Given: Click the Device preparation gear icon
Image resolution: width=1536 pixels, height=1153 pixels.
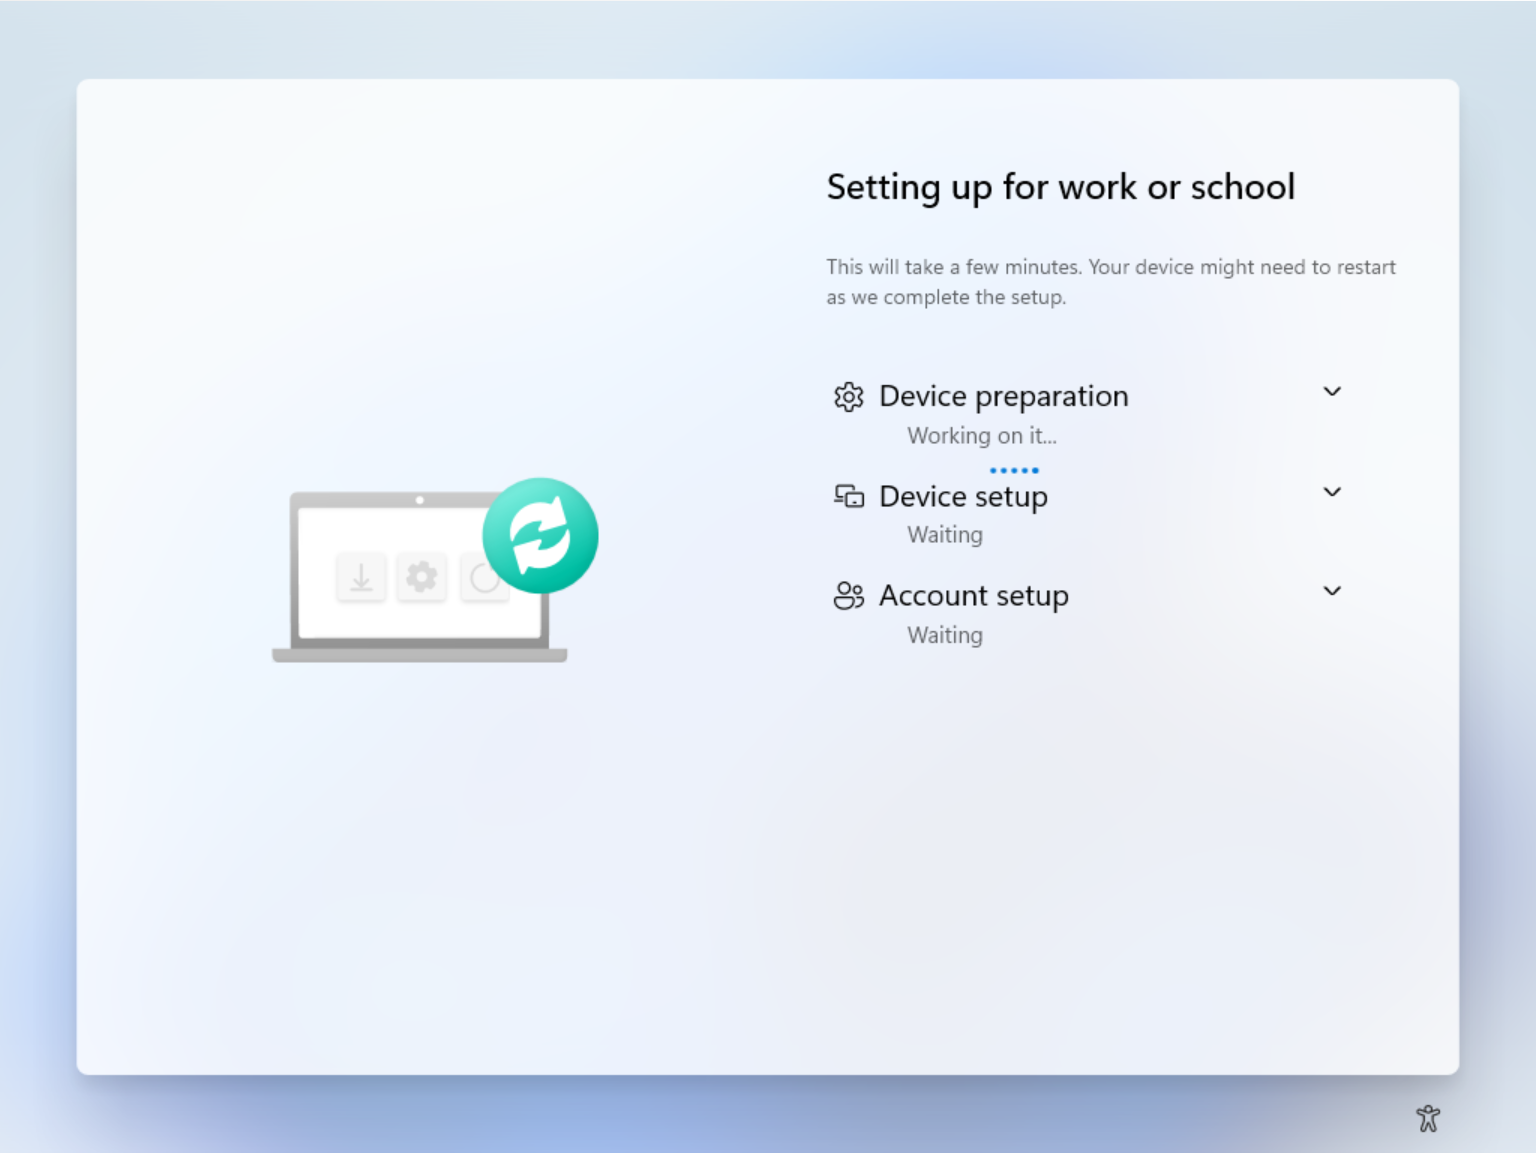Looking at the screenshot, I should (x=849, y=397).
